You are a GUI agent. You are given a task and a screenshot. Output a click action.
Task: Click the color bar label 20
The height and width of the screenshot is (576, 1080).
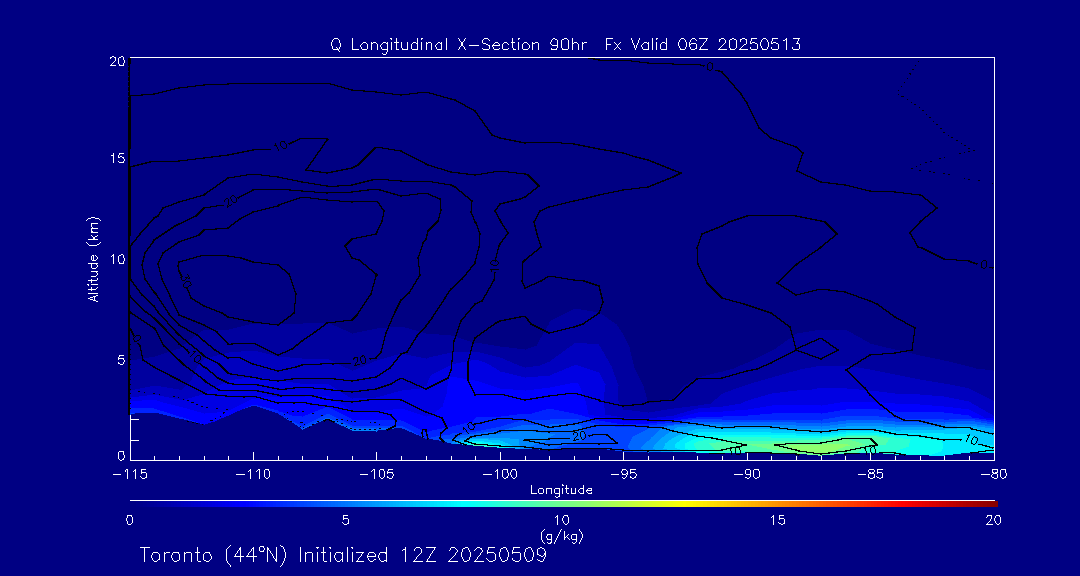[994, 521]
